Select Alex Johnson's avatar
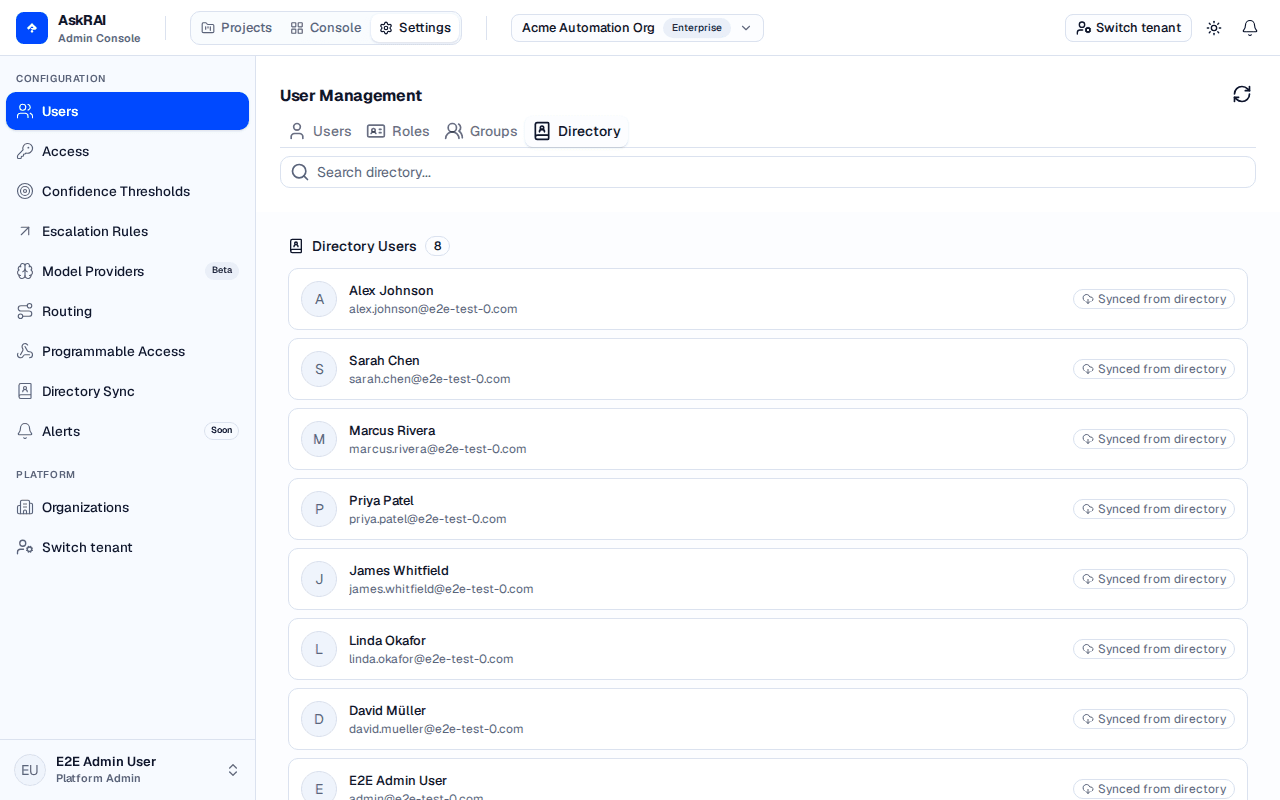This screenshot has height=800, width=1280. click(x=319, y=299)
